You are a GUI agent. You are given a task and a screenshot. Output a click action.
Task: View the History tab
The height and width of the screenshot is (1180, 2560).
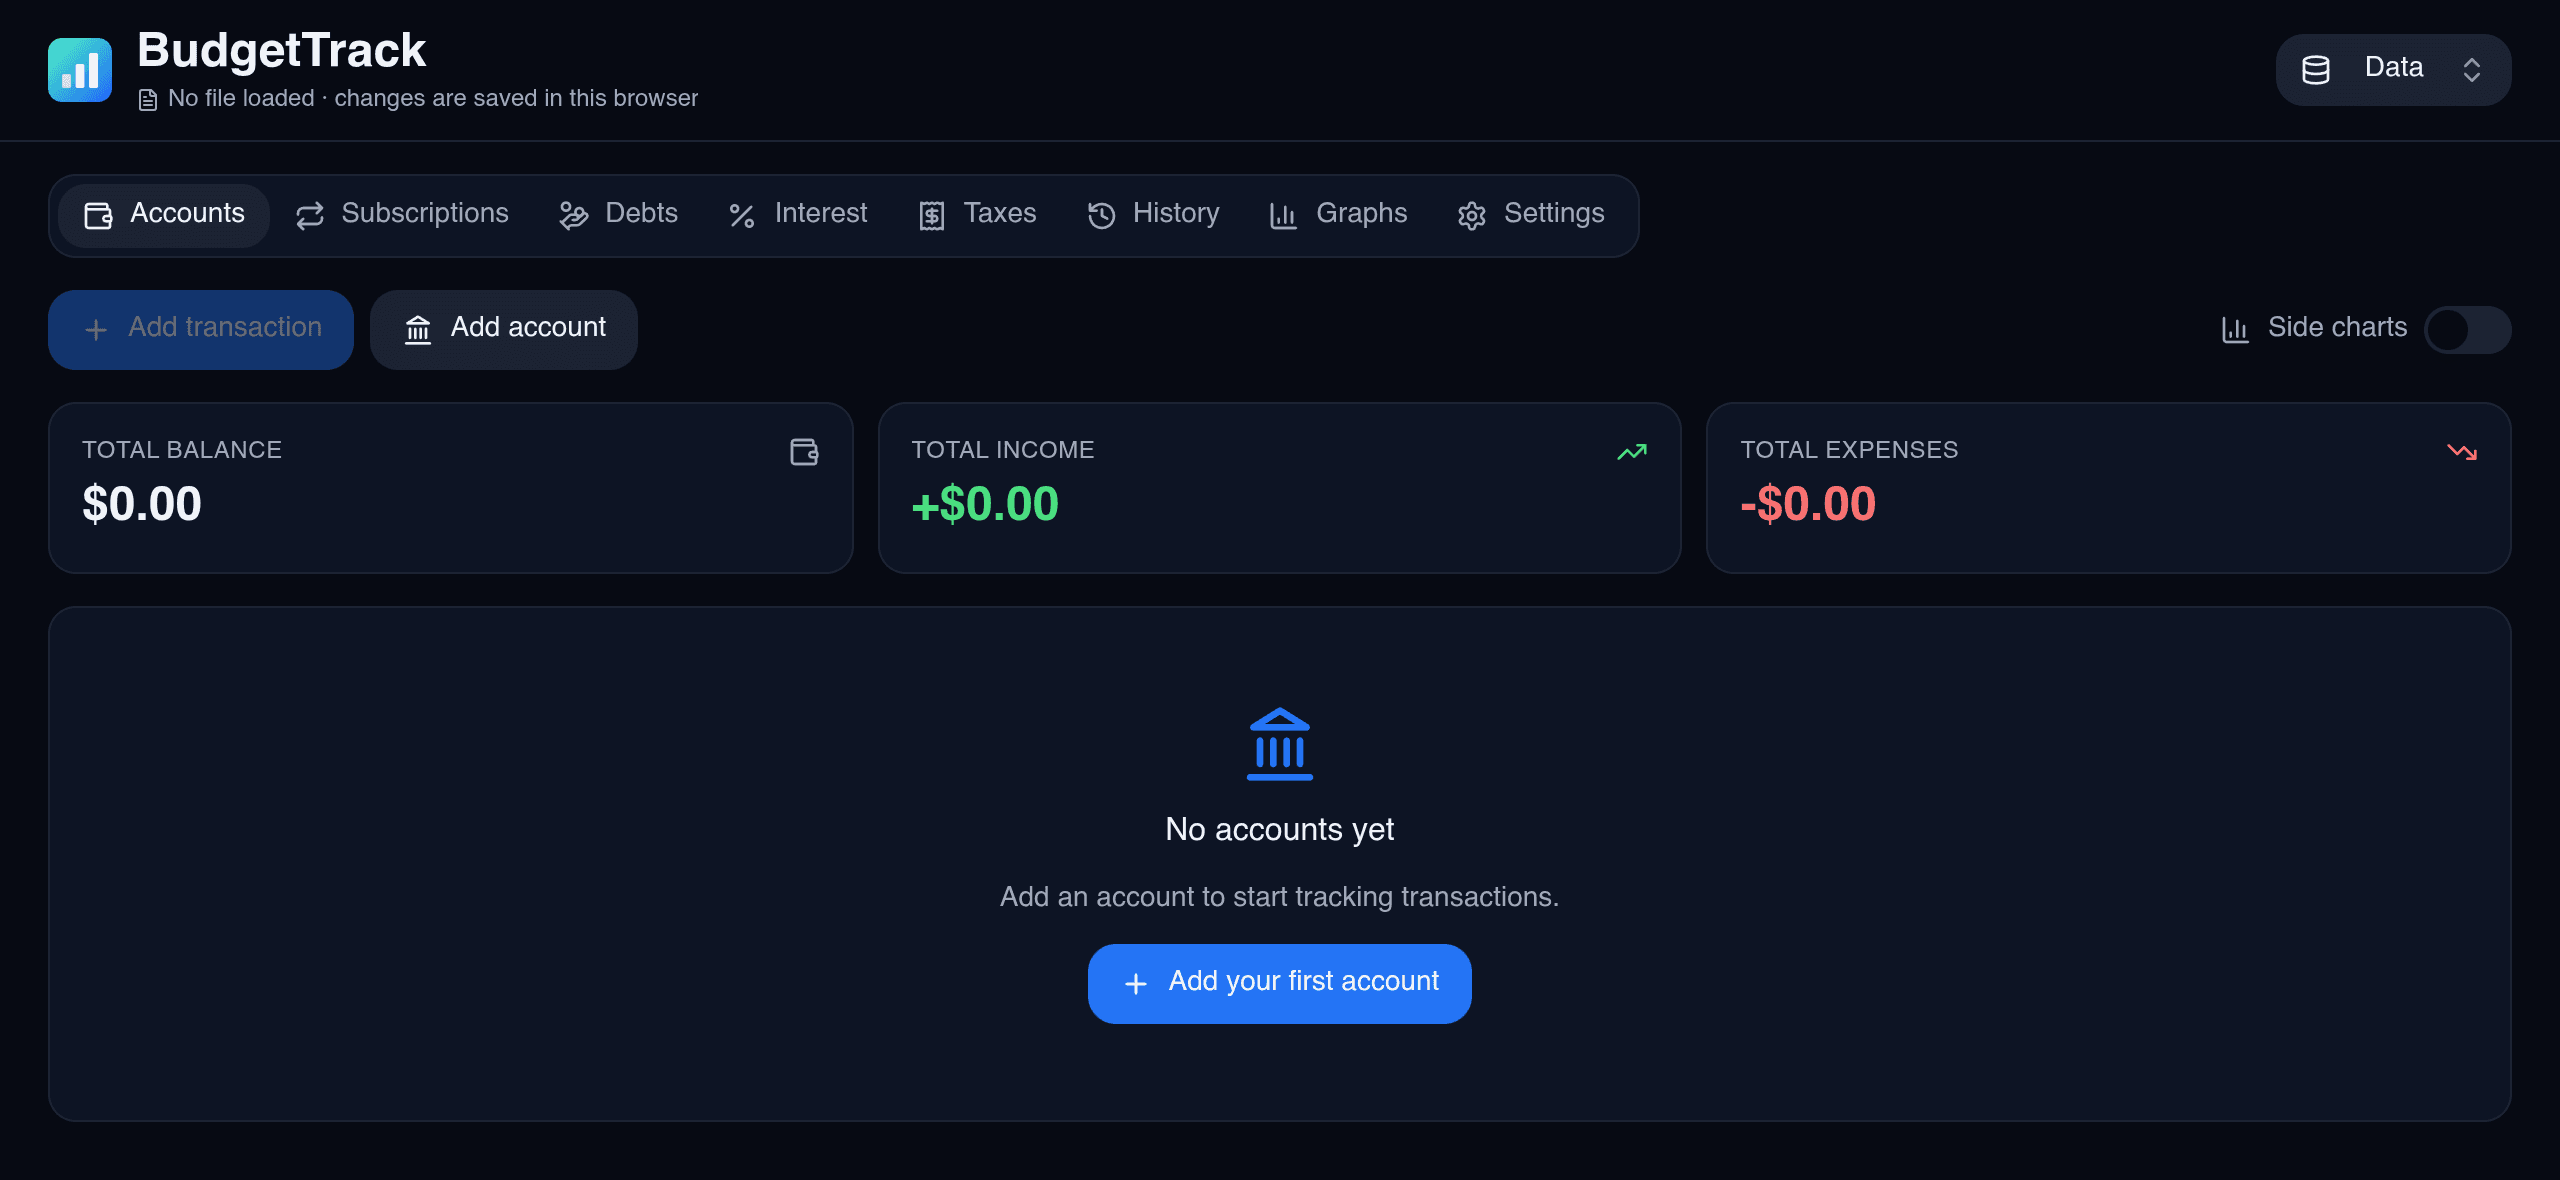[1154, 214]
